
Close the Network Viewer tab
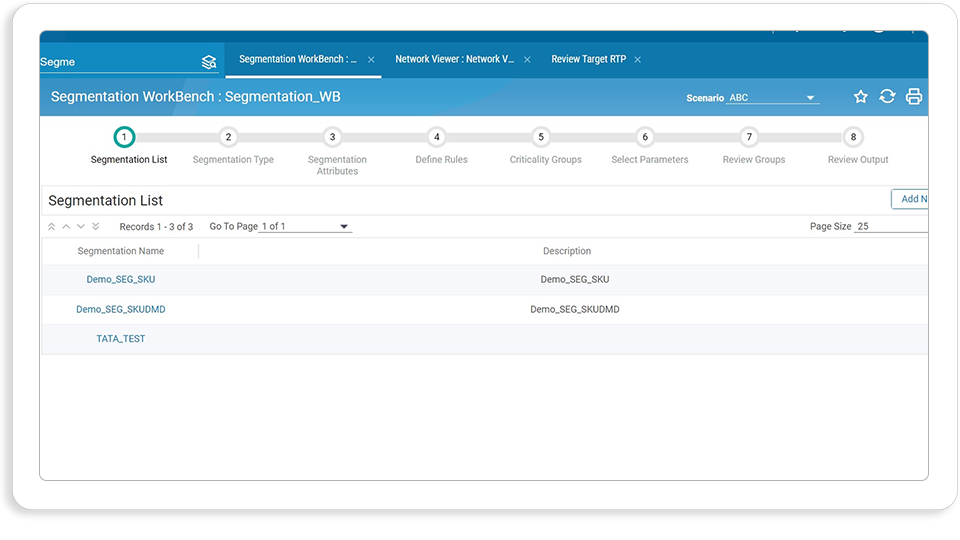(x=527, y=59)
